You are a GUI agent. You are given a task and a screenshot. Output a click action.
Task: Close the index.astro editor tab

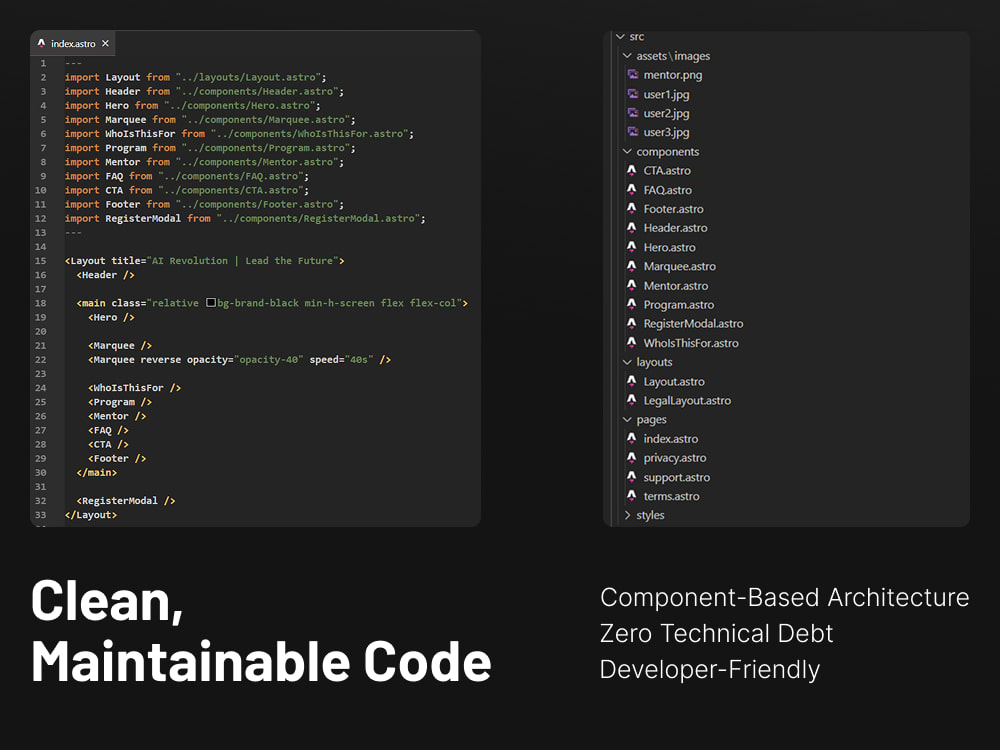tap(105, 43)
